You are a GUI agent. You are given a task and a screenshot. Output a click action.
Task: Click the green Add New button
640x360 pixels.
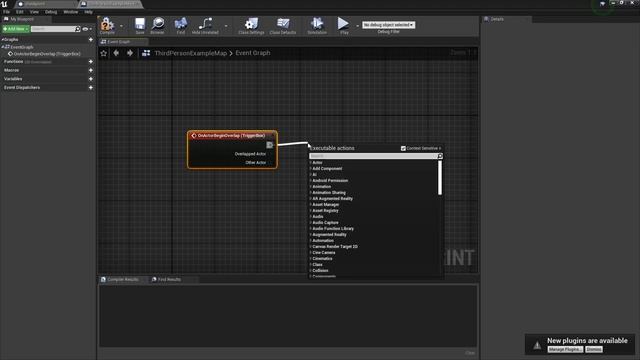point(16,29)
